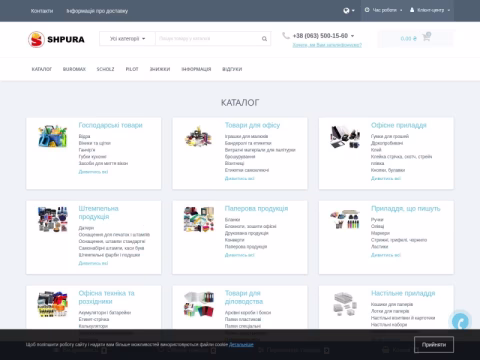Open the Товари для діловодства heading
Image resolution: width=480 pixels, height=360 pixels.
point(244,297)
